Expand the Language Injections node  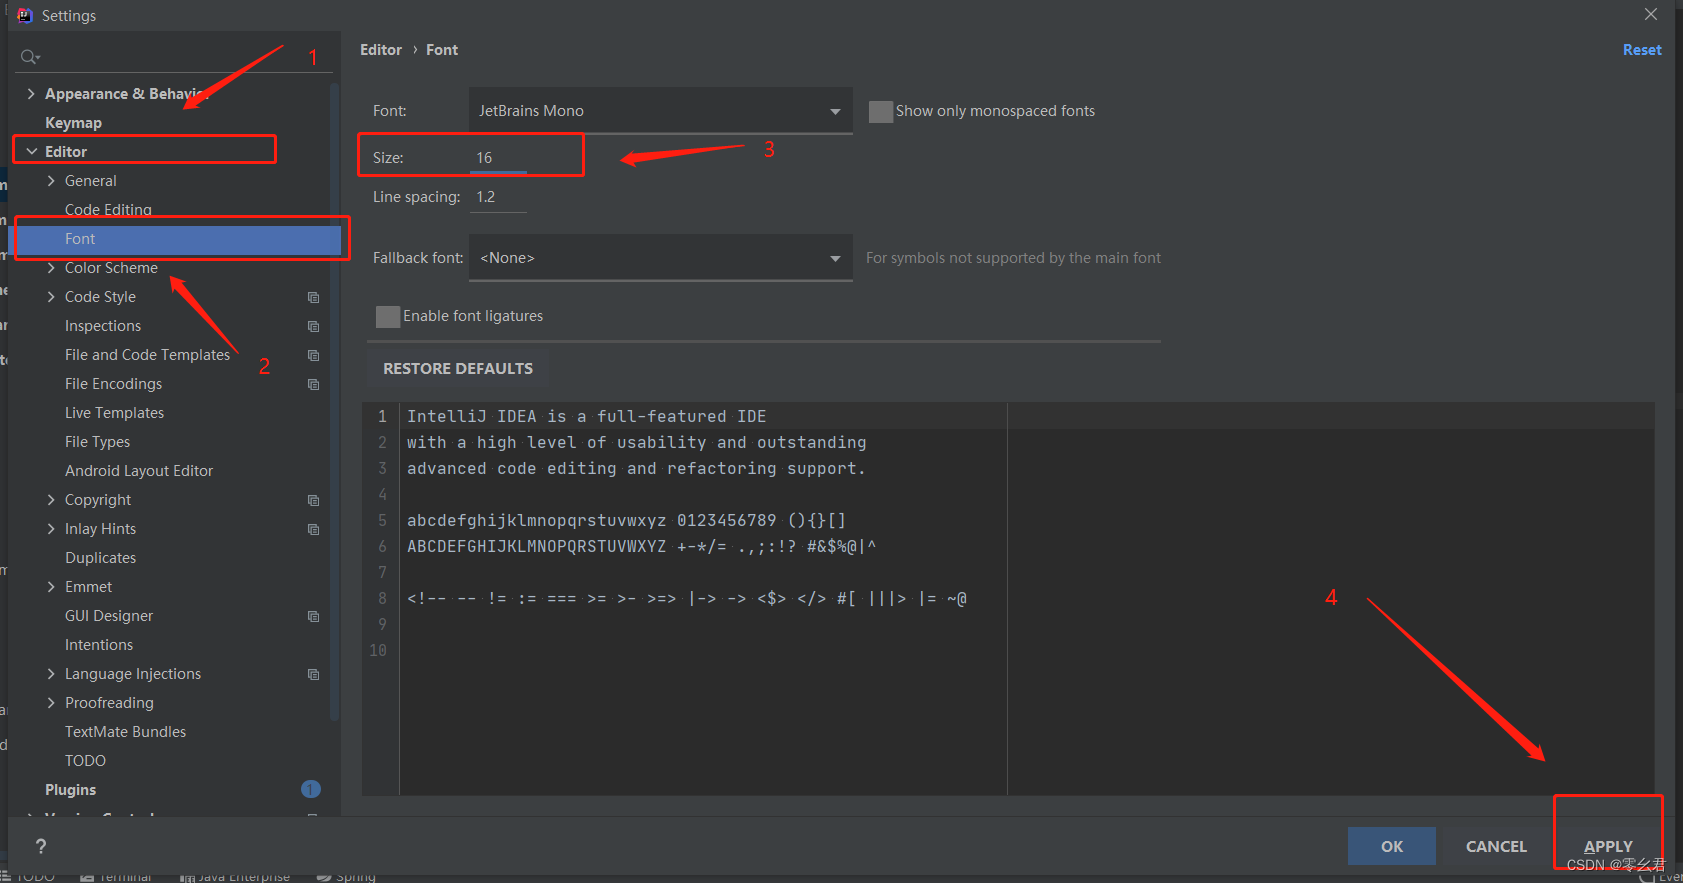[51, 674]
